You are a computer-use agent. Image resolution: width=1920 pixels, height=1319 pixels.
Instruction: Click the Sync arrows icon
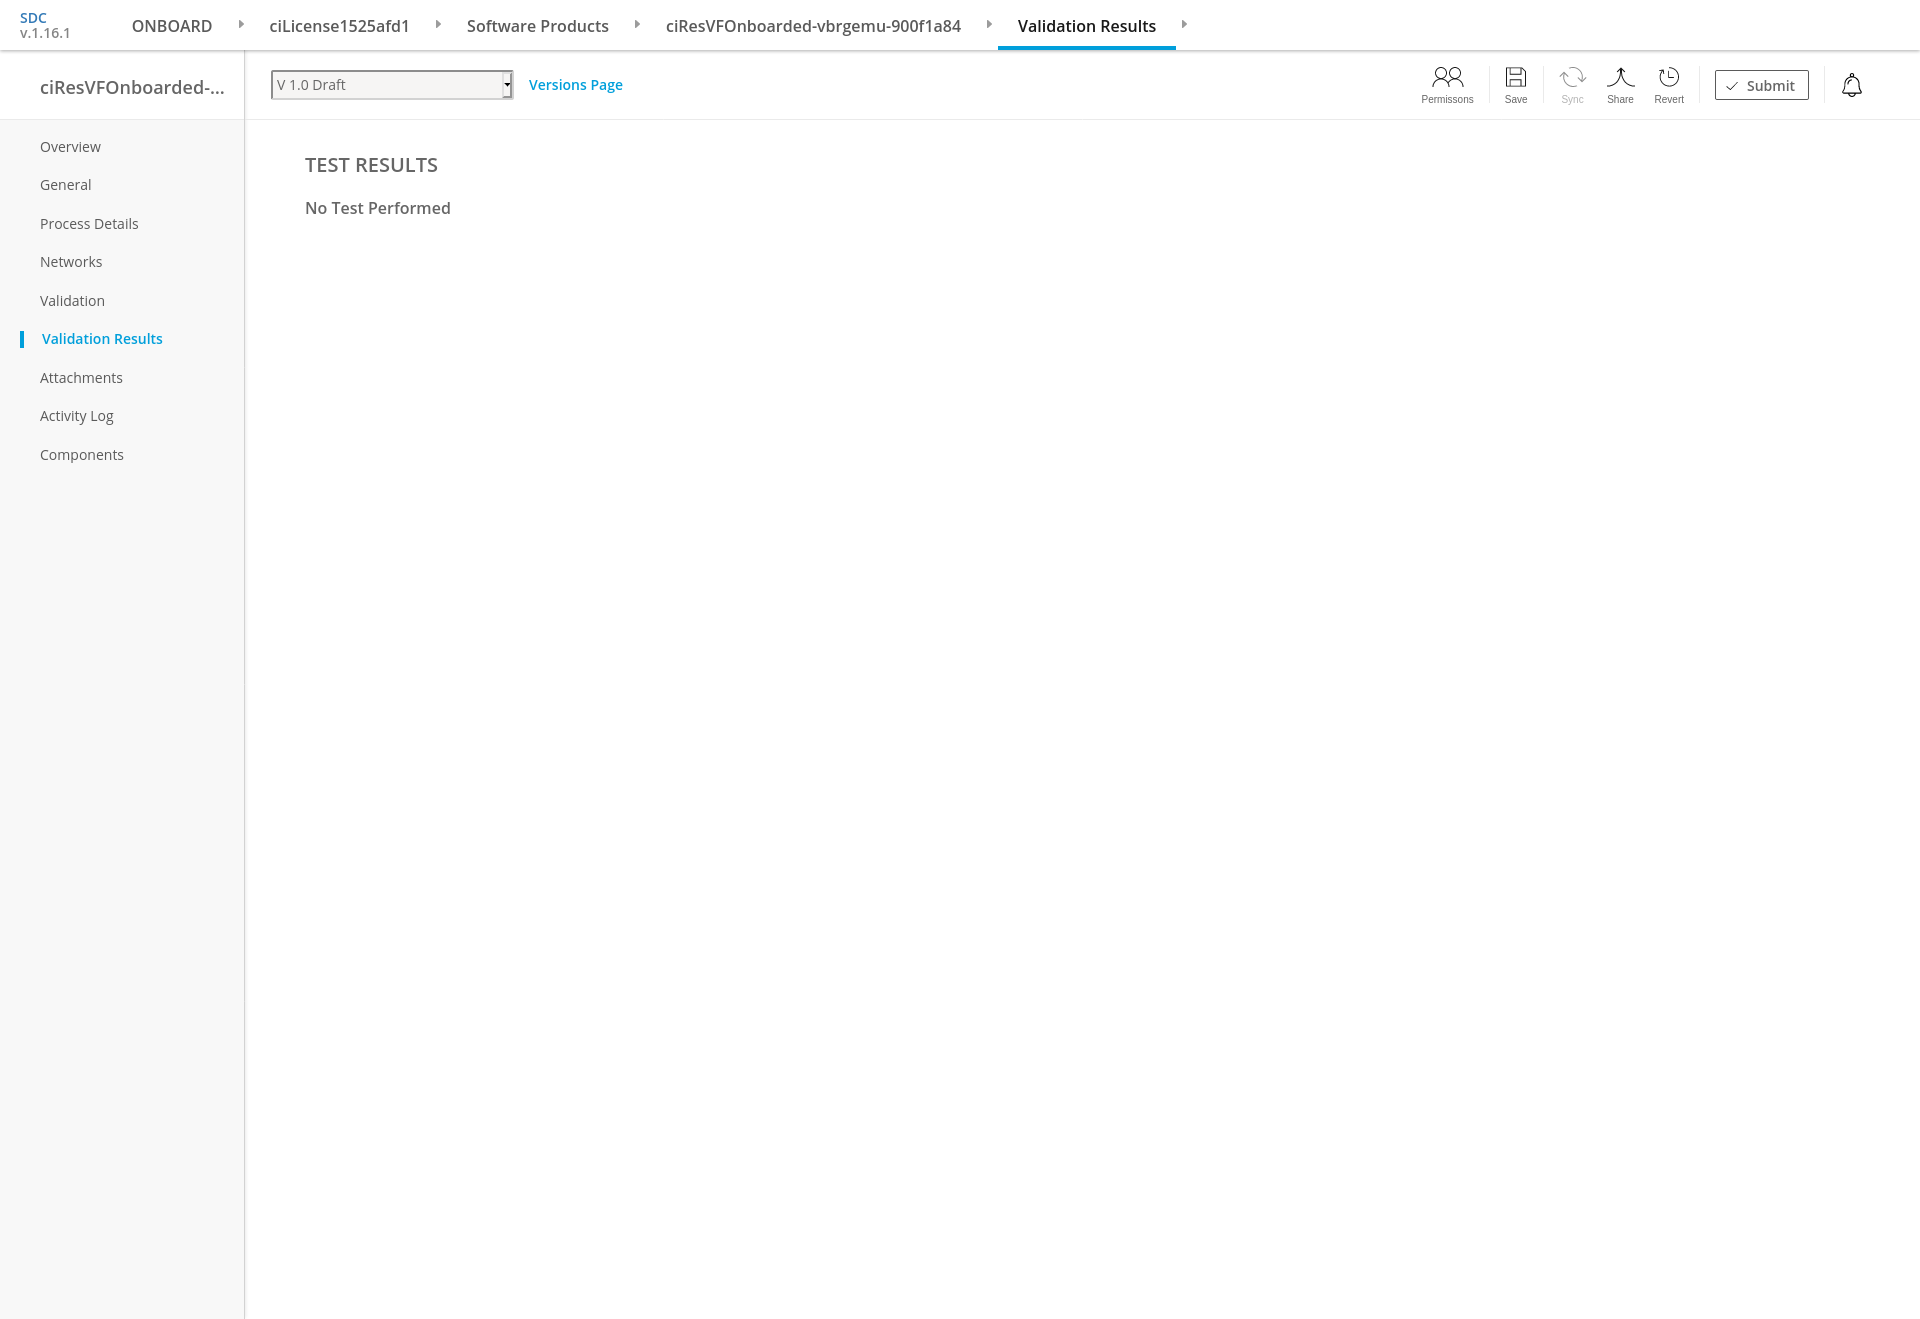point(1572,78)
